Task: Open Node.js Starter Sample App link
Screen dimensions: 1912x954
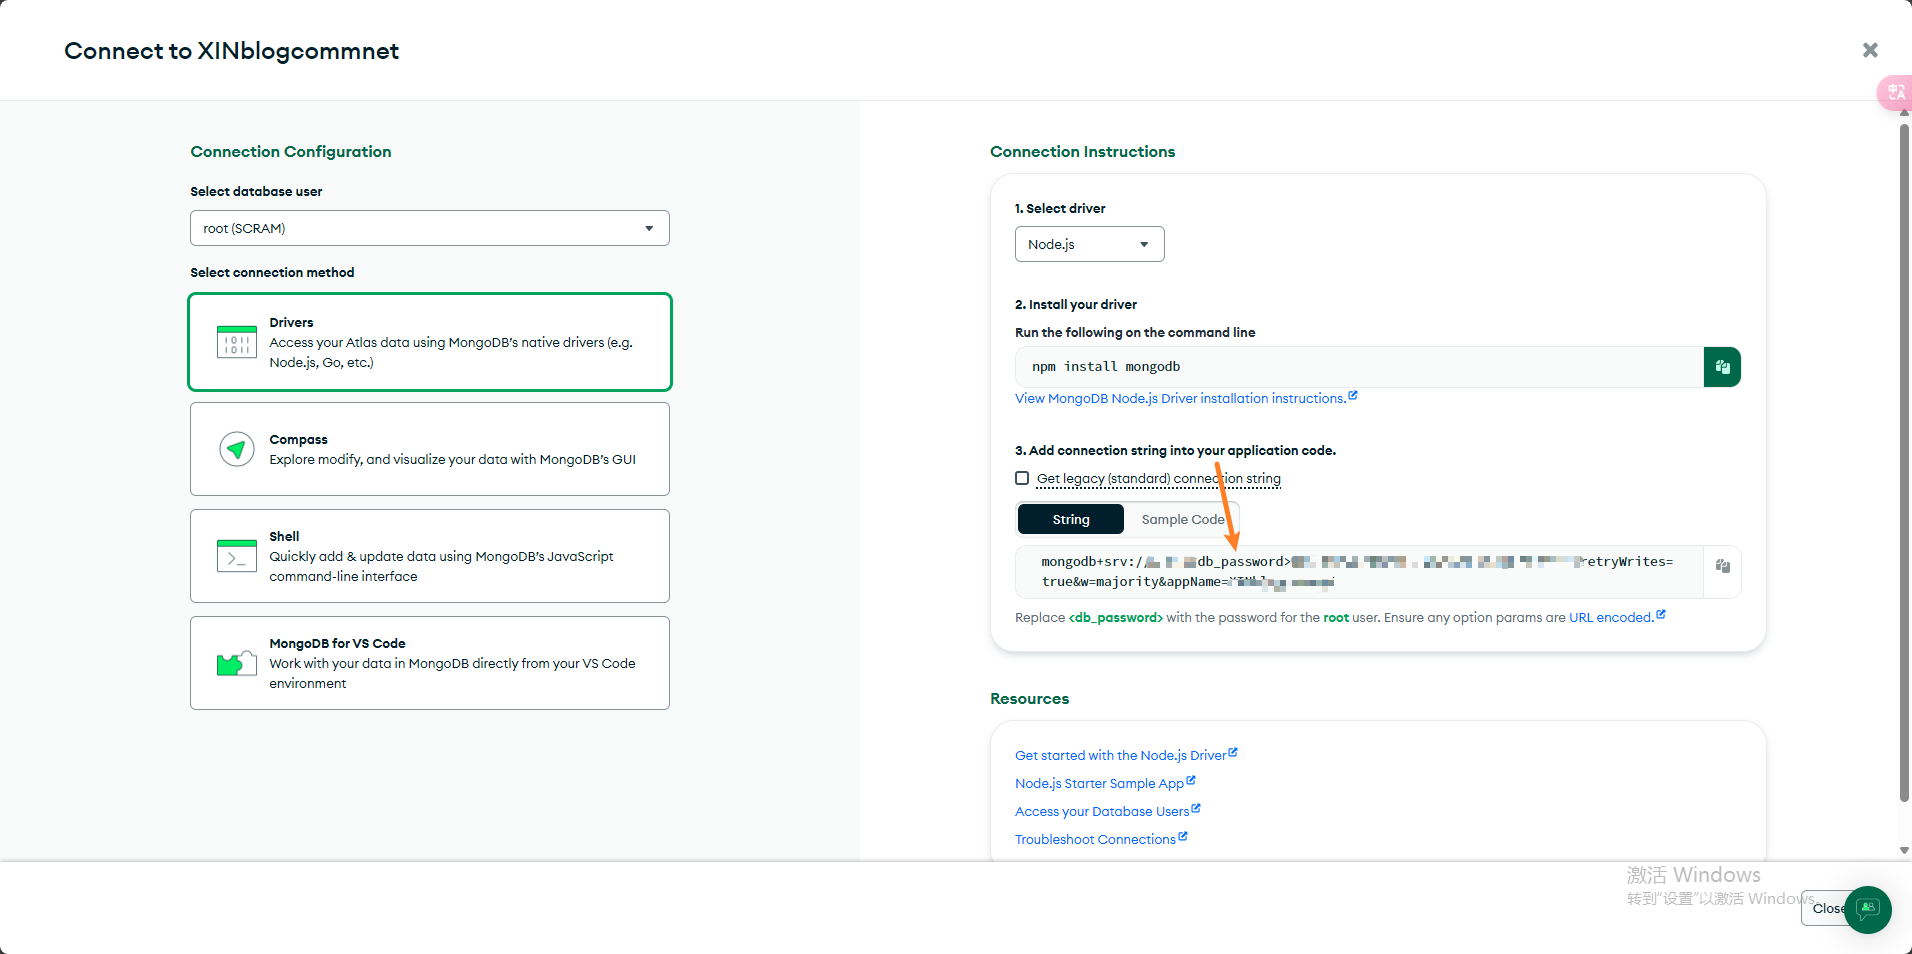Action: click(x=1099, y=783)
